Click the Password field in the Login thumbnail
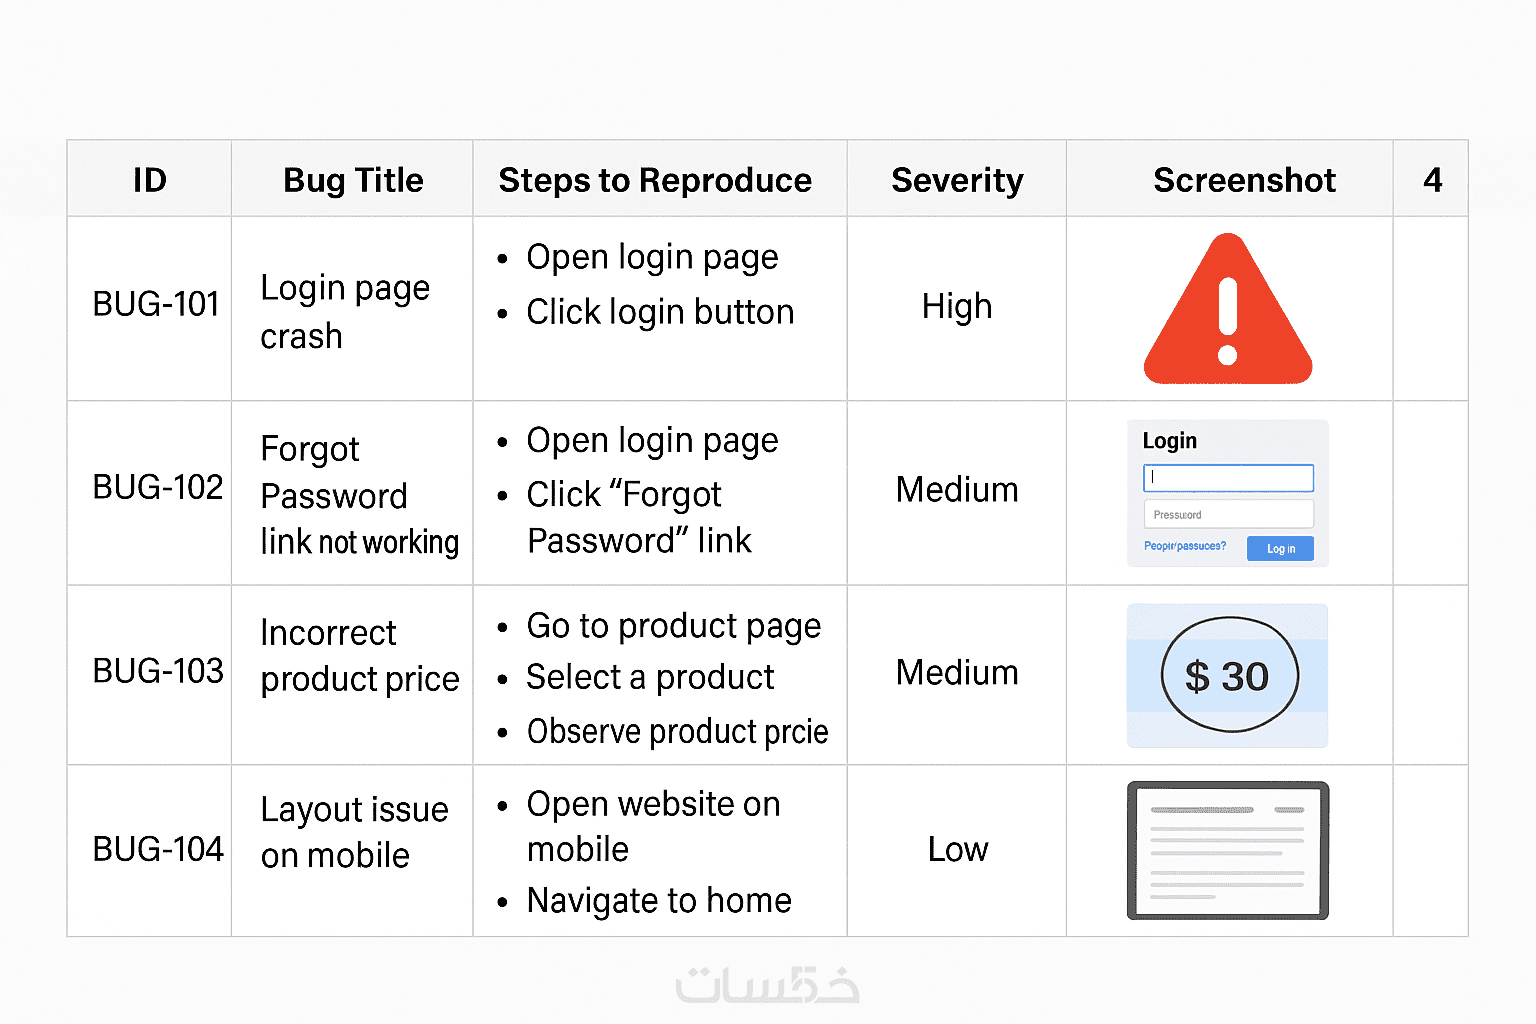Viewport: 1536px width, 1024px height. 1228,514
